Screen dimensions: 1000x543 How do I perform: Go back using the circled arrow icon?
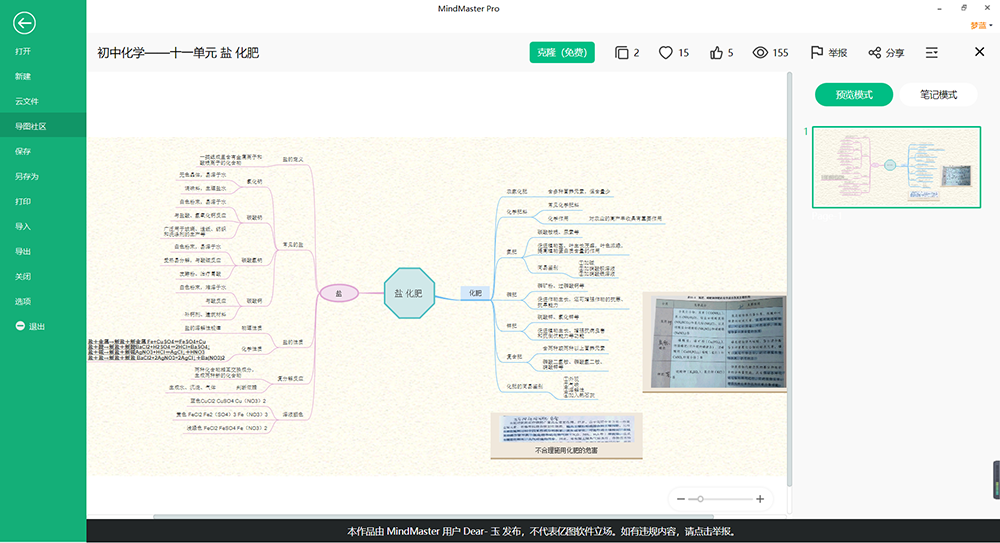24,24
